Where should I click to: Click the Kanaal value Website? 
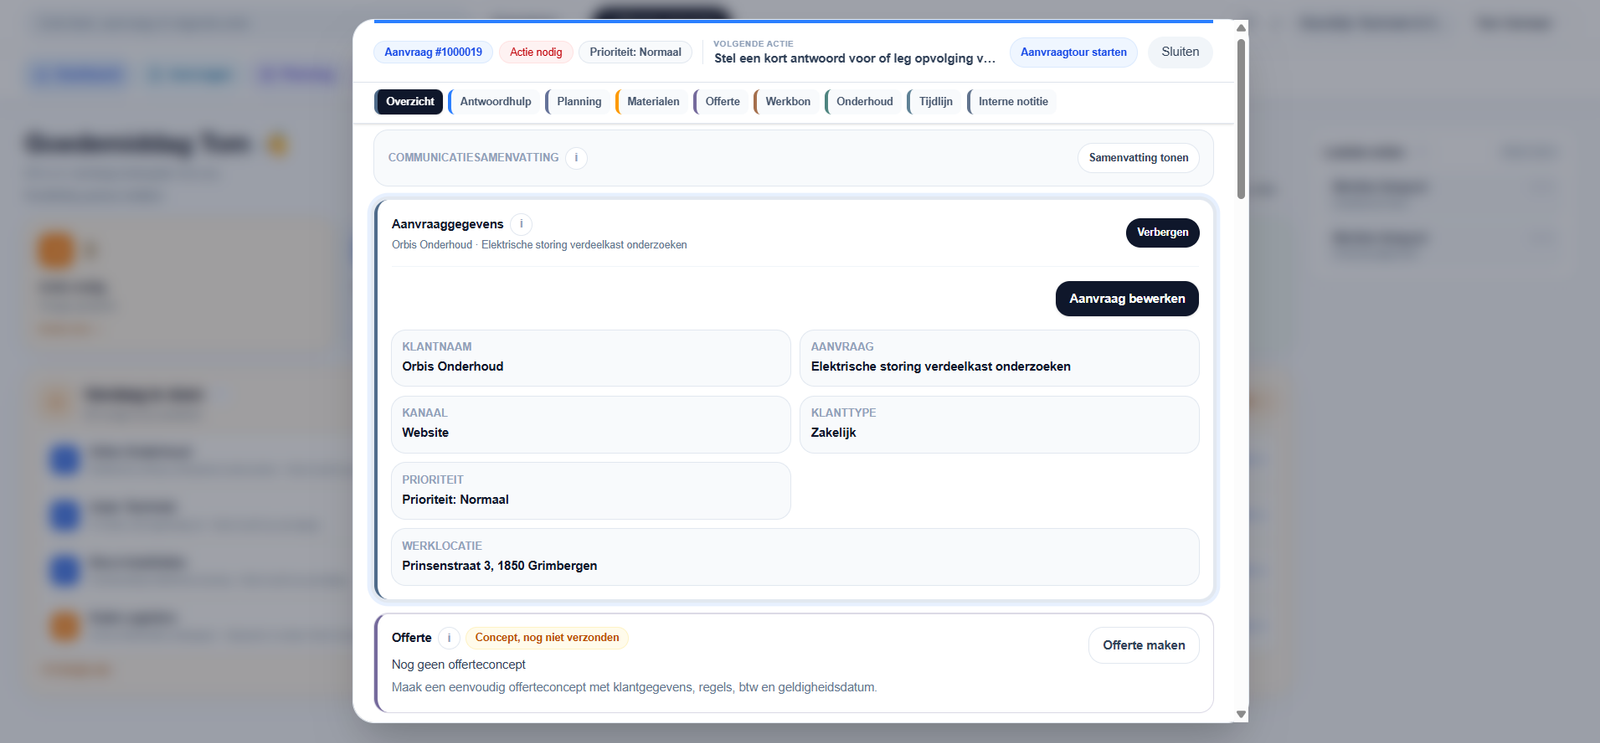[425, 433]
